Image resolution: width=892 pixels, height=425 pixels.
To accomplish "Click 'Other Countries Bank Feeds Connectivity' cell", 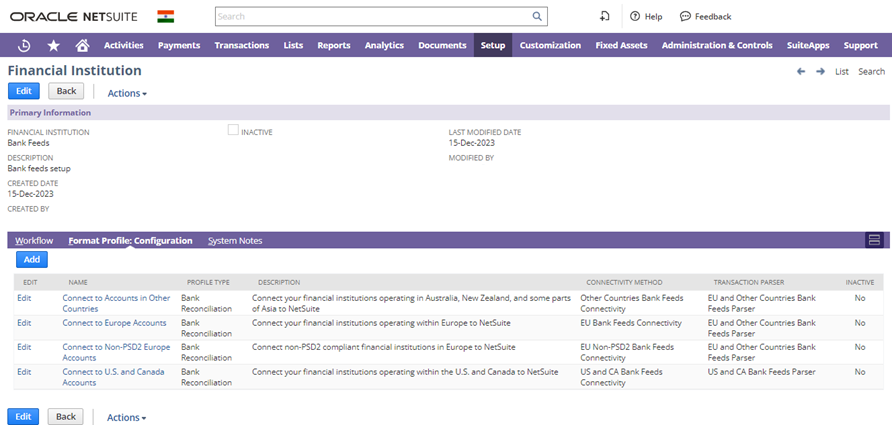I will click(x=632, y=303).
